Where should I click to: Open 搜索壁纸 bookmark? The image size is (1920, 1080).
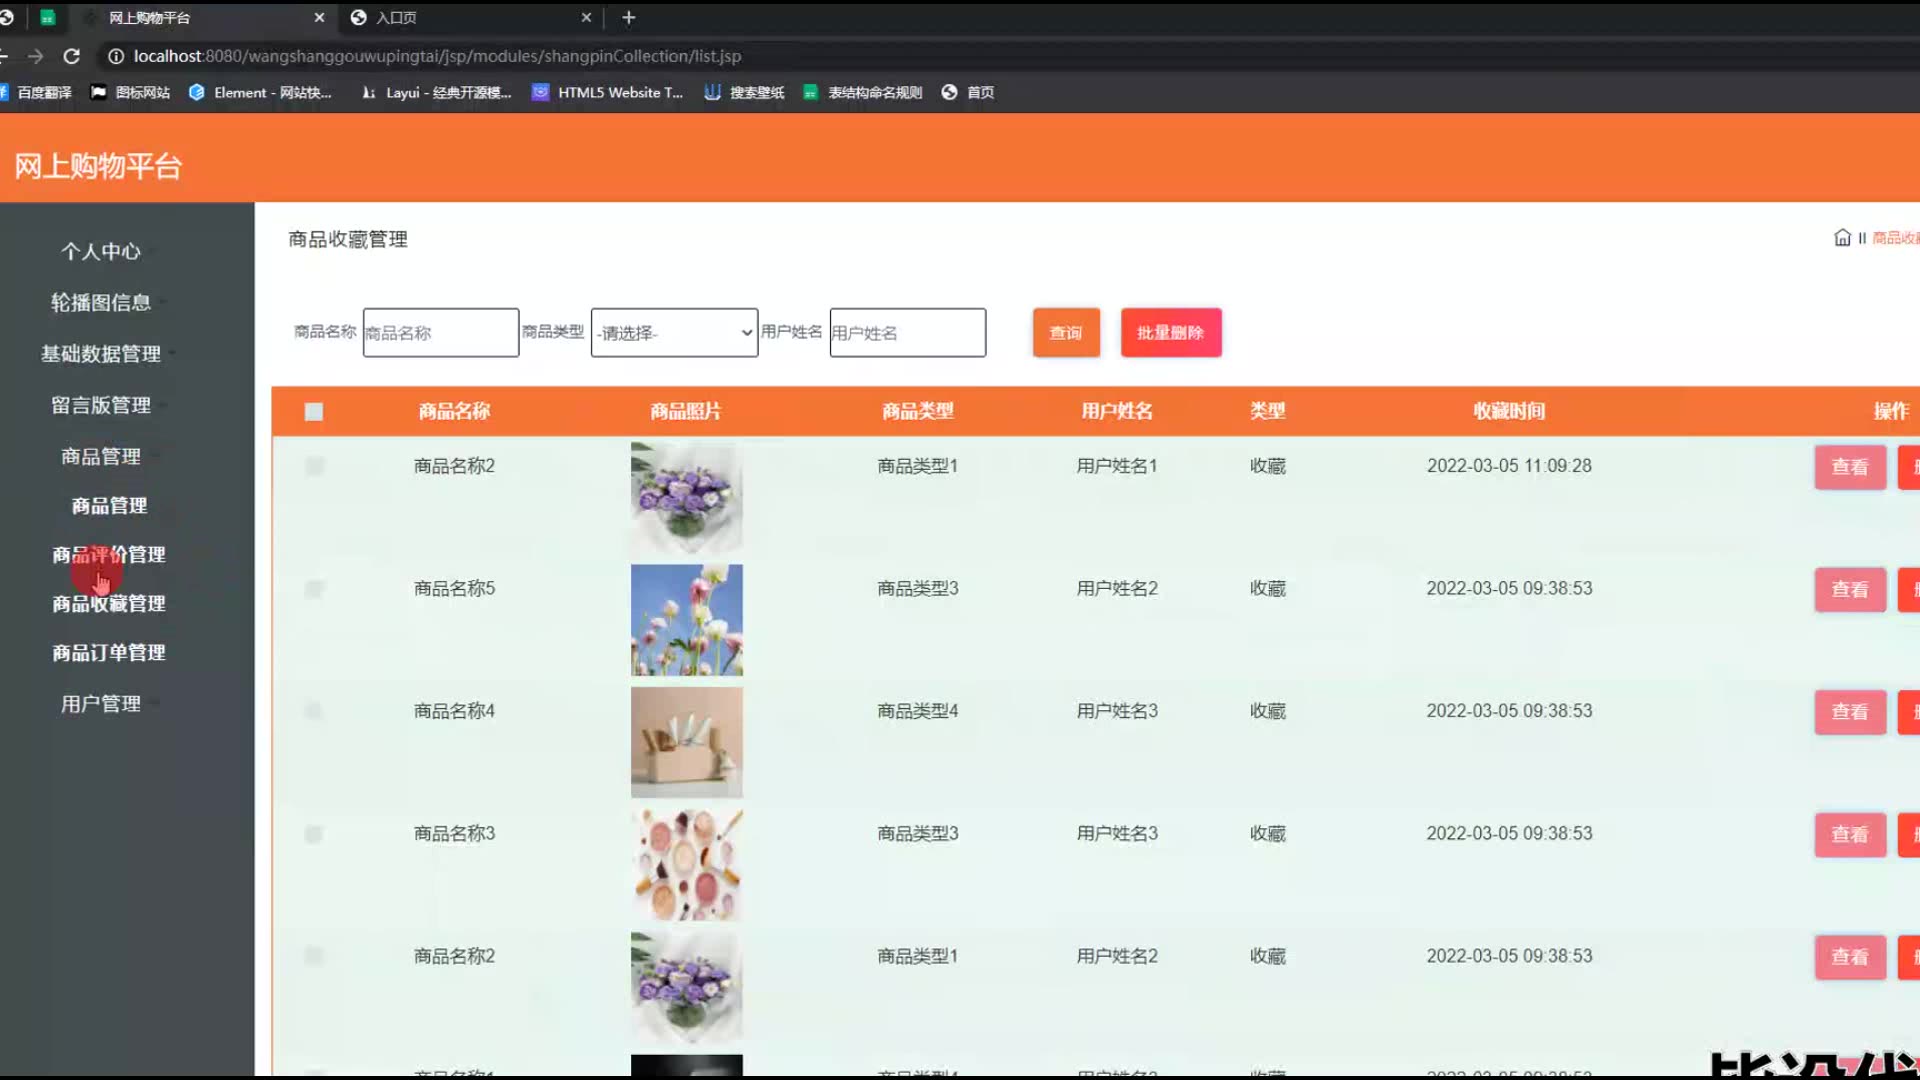744,92
